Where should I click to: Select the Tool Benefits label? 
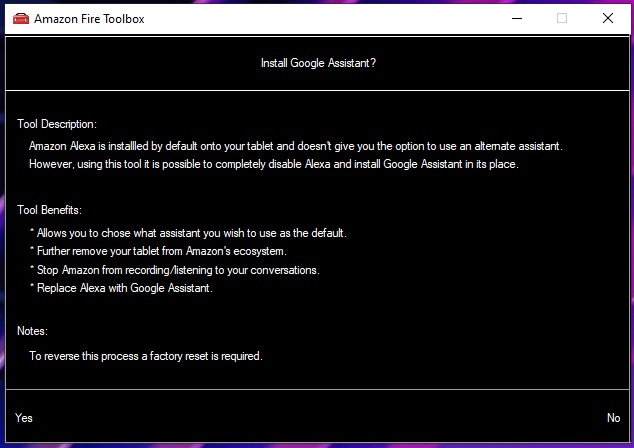[49, 210]
